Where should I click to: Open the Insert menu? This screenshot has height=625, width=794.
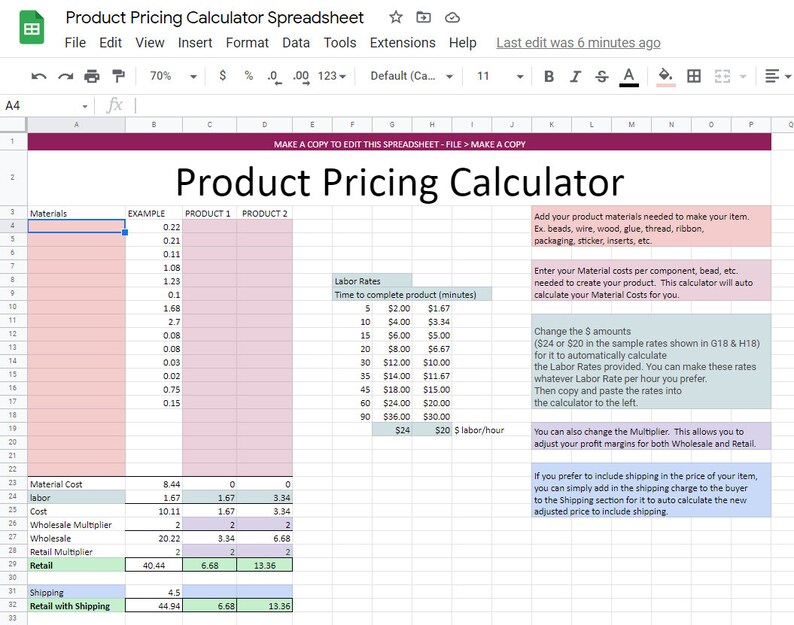click(x=195, y=43)
